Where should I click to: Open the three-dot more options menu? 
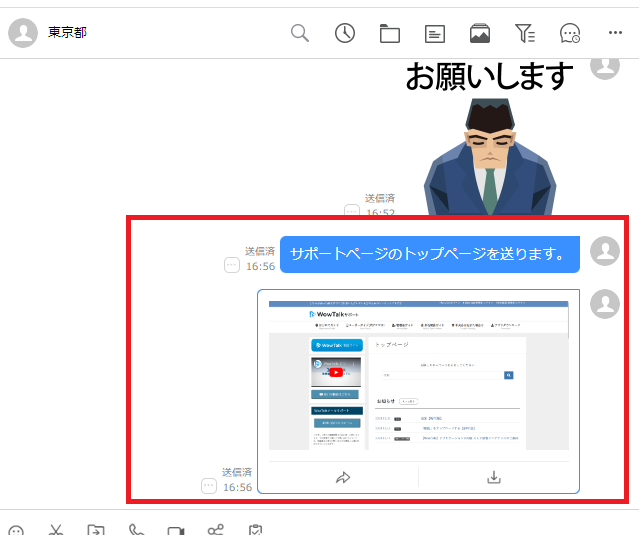click(x=615, y=33)
